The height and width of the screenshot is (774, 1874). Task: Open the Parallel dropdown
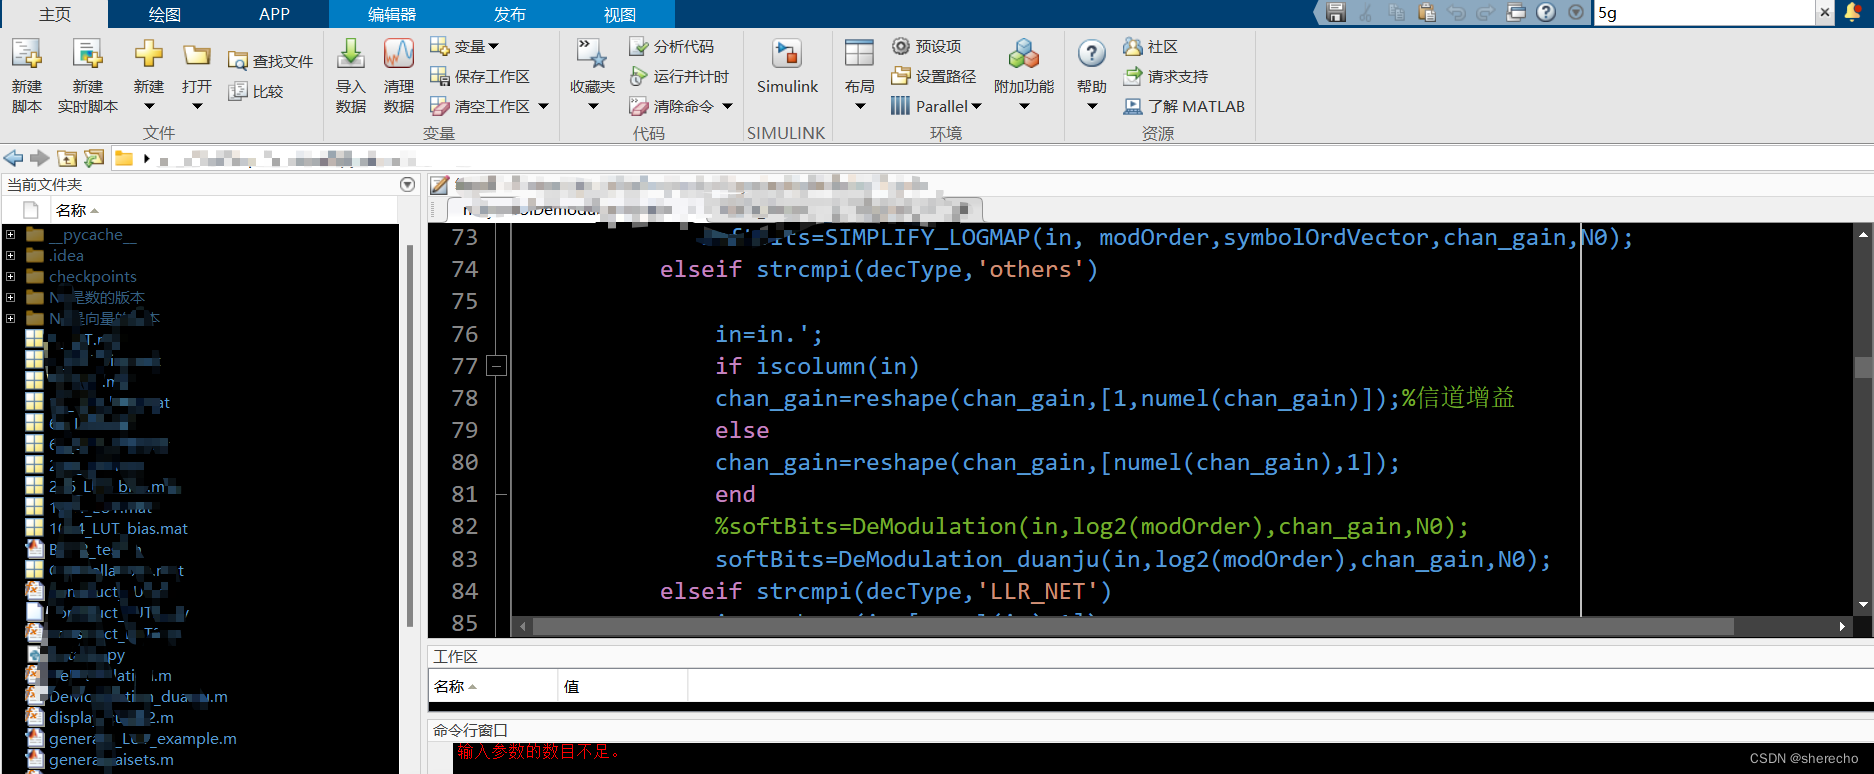coord(937,106)
